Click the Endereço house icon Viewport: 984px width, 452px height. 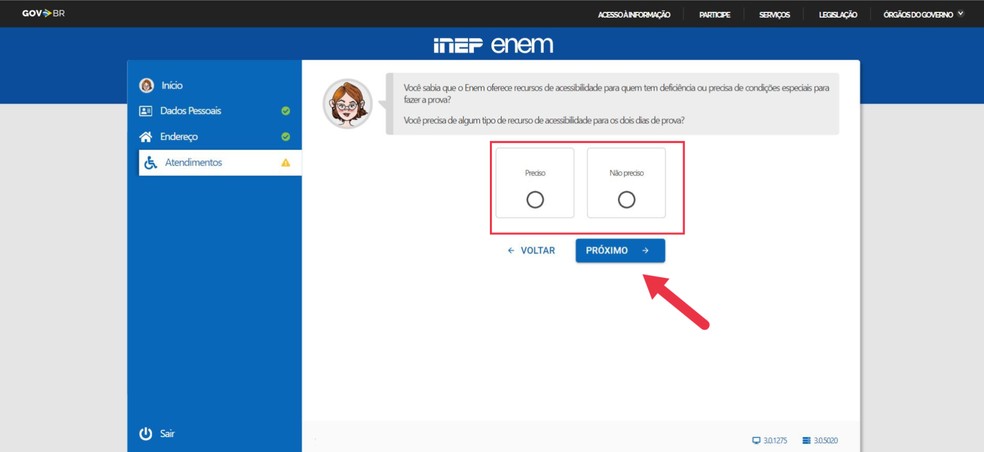coord(146,136)
